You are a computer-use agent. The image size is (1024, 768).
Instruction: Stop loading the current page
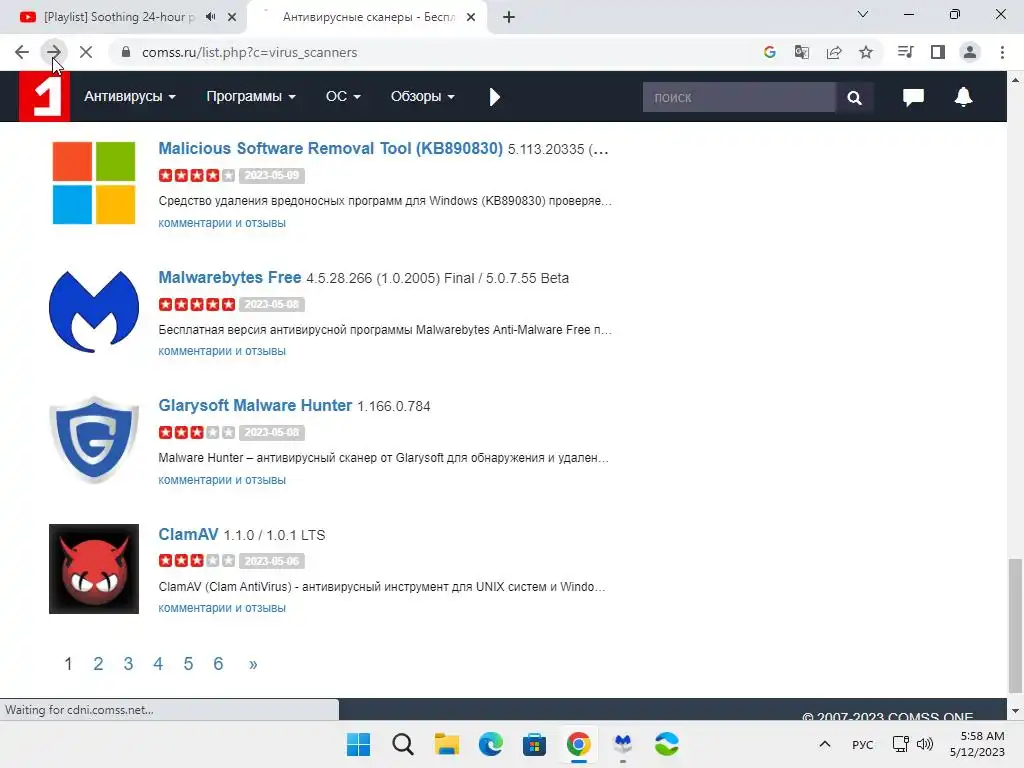(86, 52)
